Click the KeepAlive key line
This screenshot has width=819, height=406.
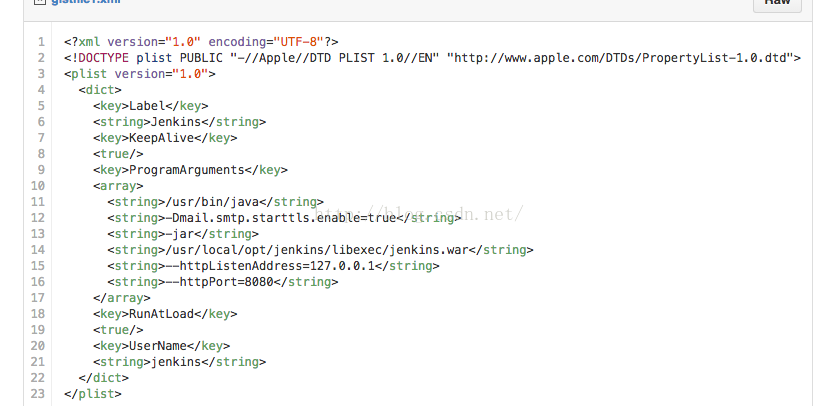coord(165,138)
